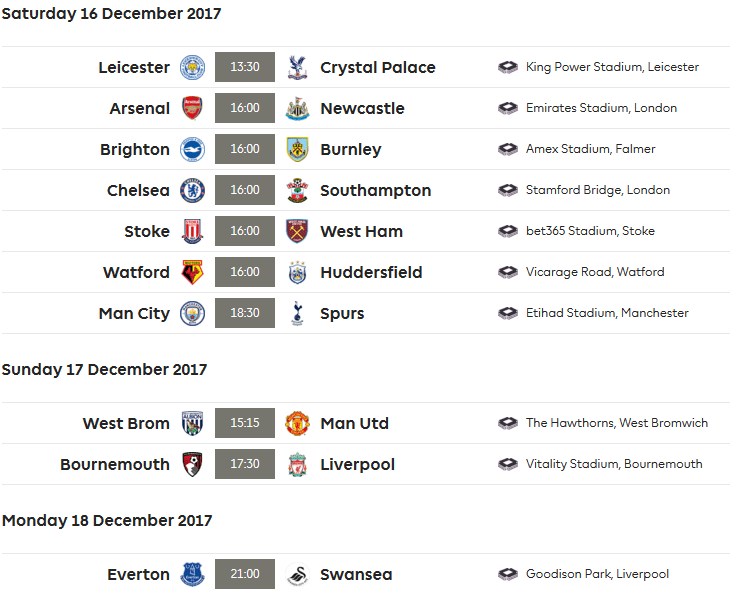Click stadium icon beside Etihad Stadium

(508, 314)
